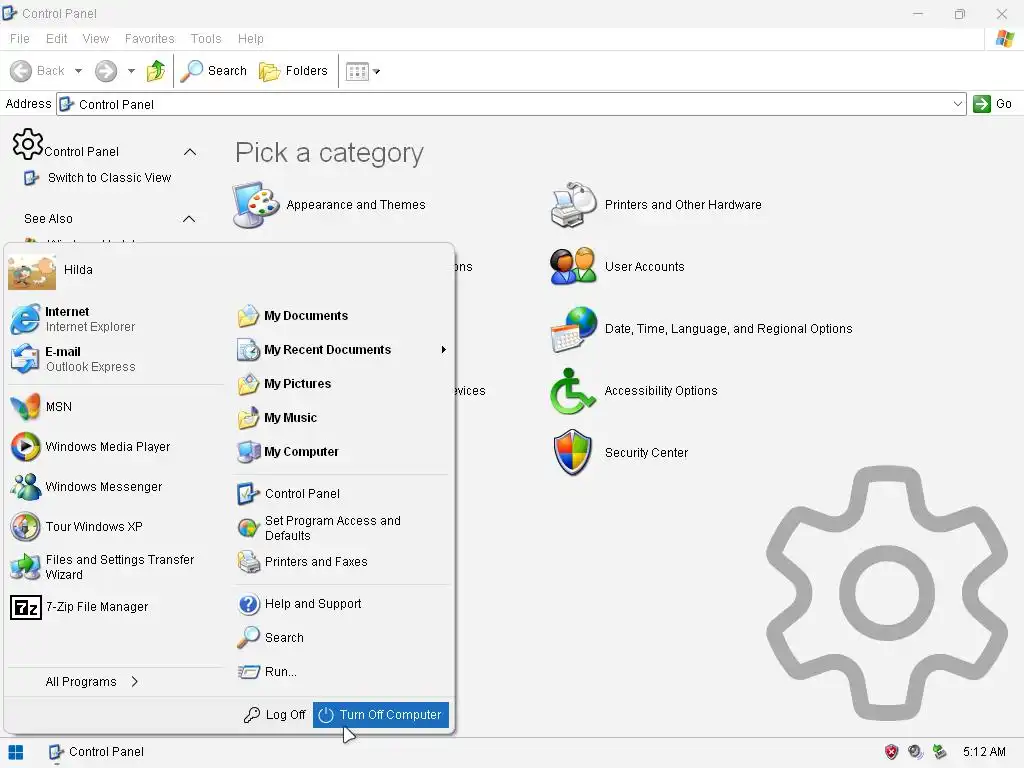Open Security Center category
The width and height of the screenshot is (1024, 768).
tap(619, 453)
